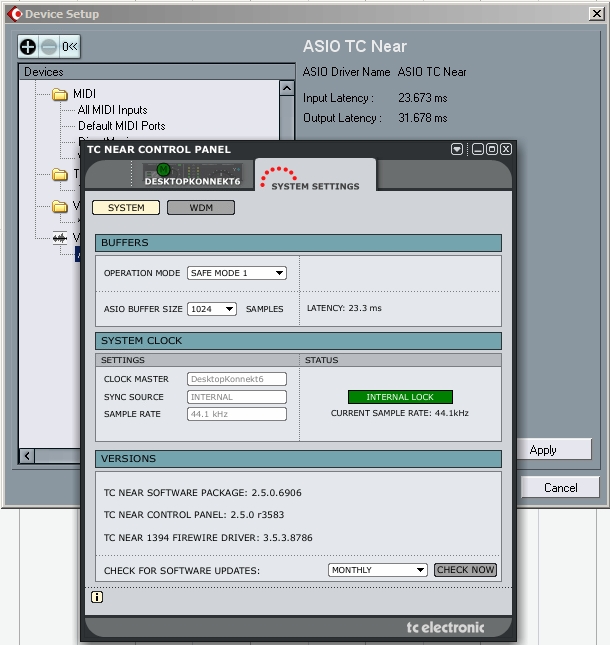Switch to the WDM view toggle

point(200,208)
